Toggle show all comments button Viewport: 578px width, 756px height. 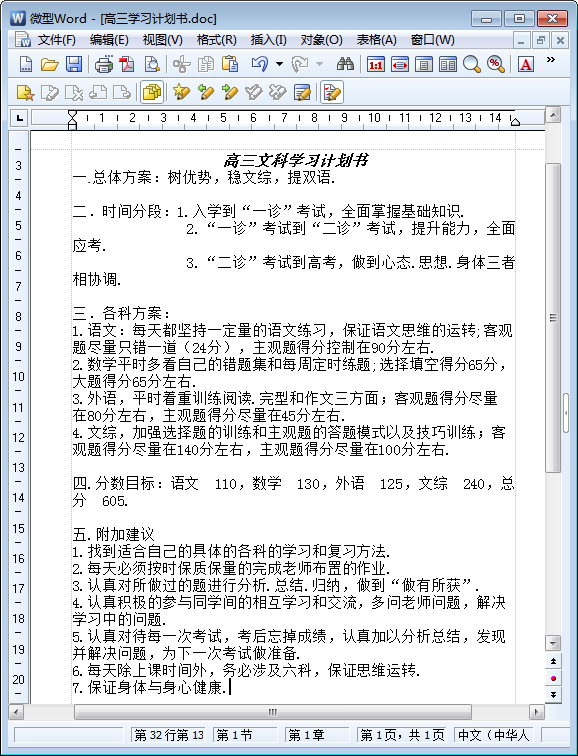152,92
